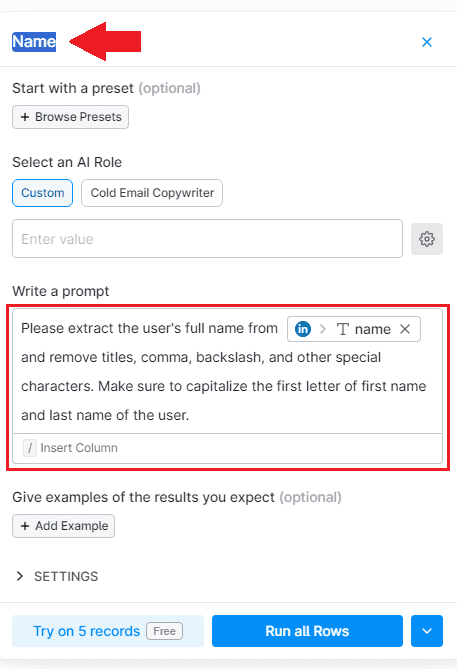Expand the SETTINGS section
This screenshot has width=457, height=669.
tap(56, 576)
